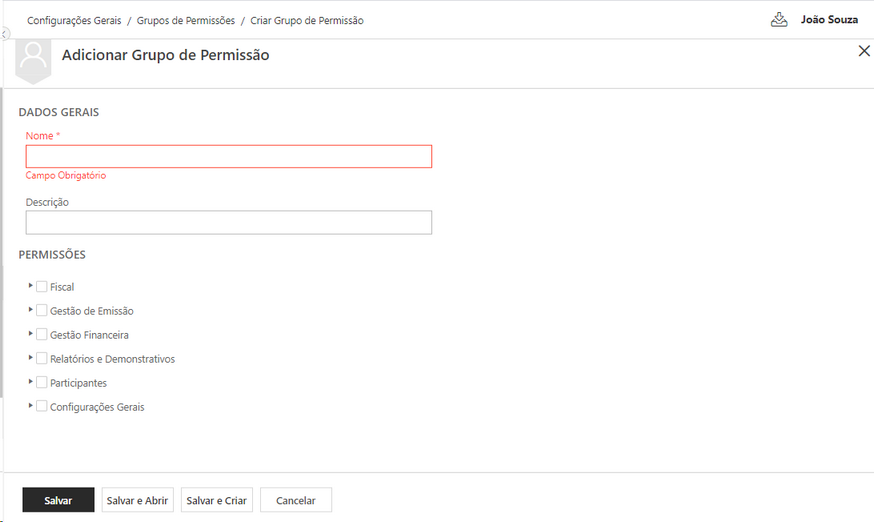Expand Relatórios e Demonstrativos tree arrow

[31, 358]
